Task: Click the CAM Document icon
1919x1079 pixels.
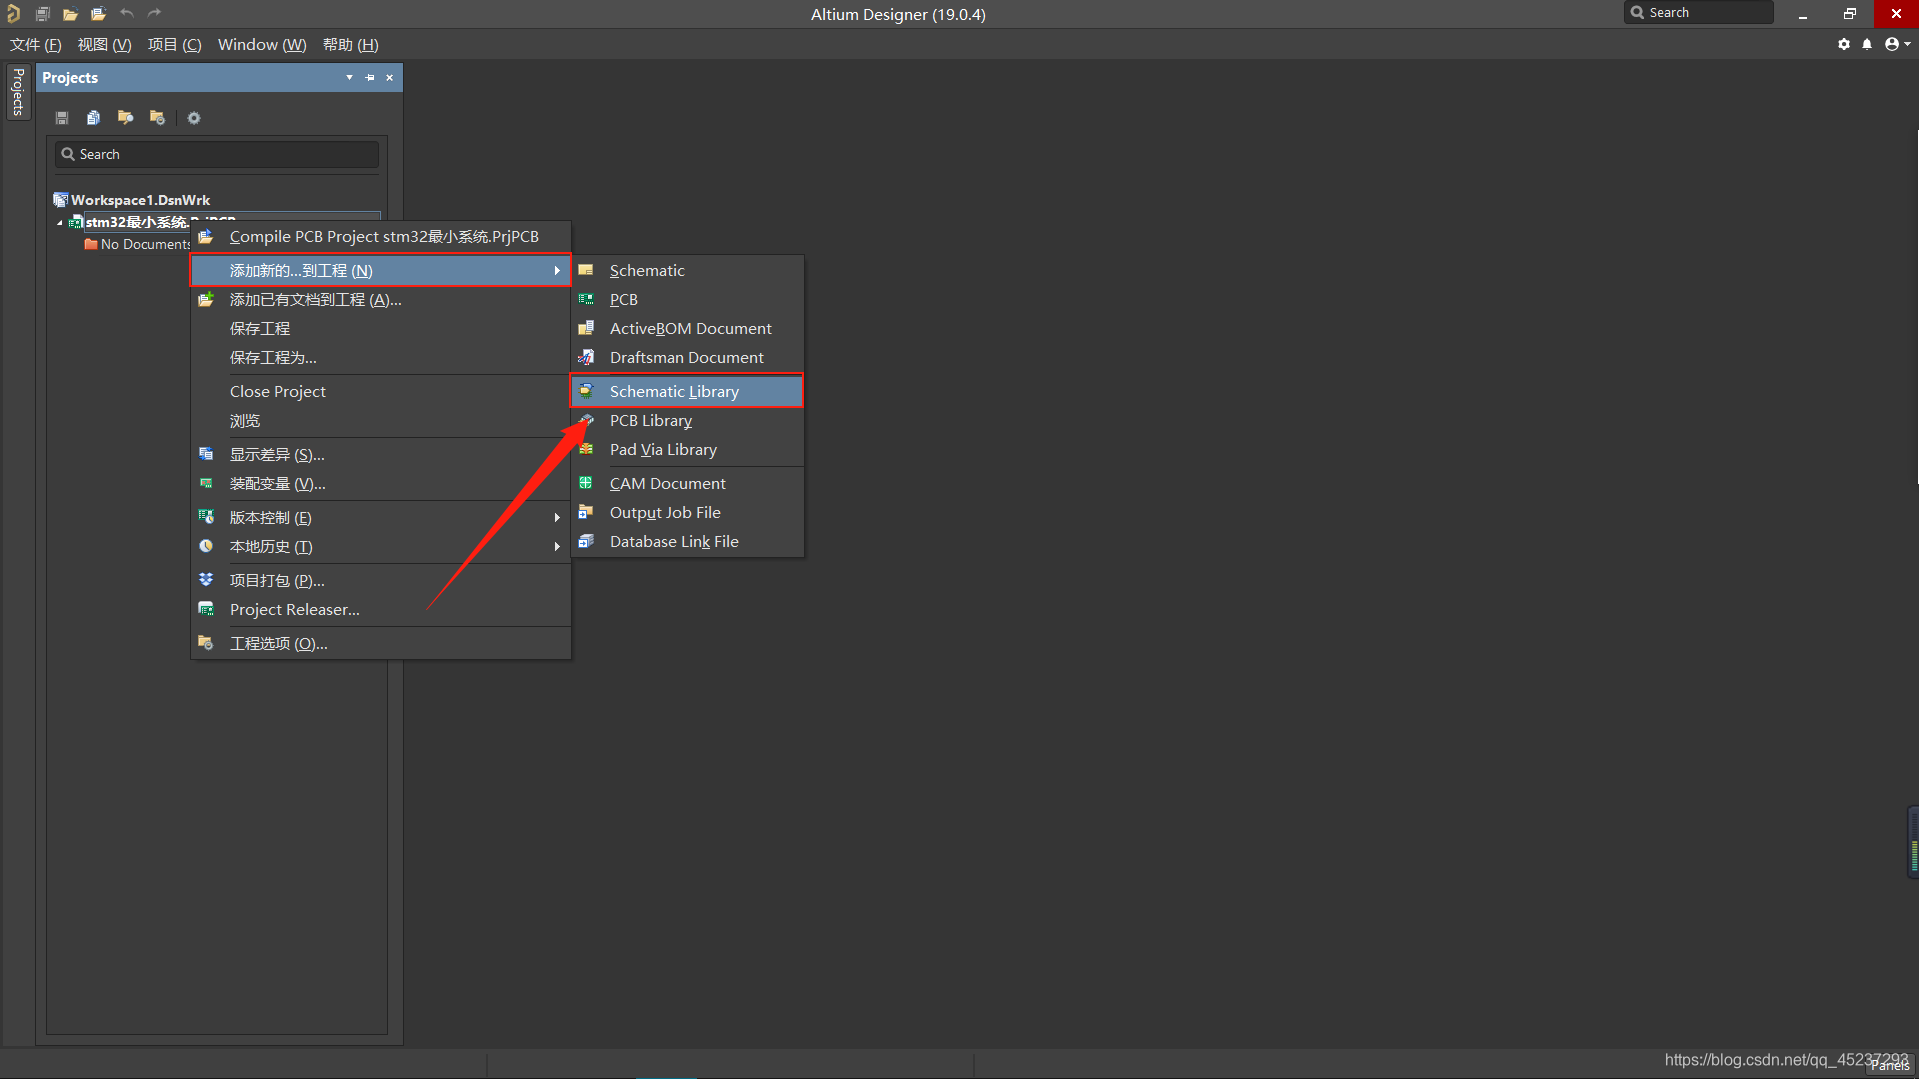Action: [x=587, y=484]
